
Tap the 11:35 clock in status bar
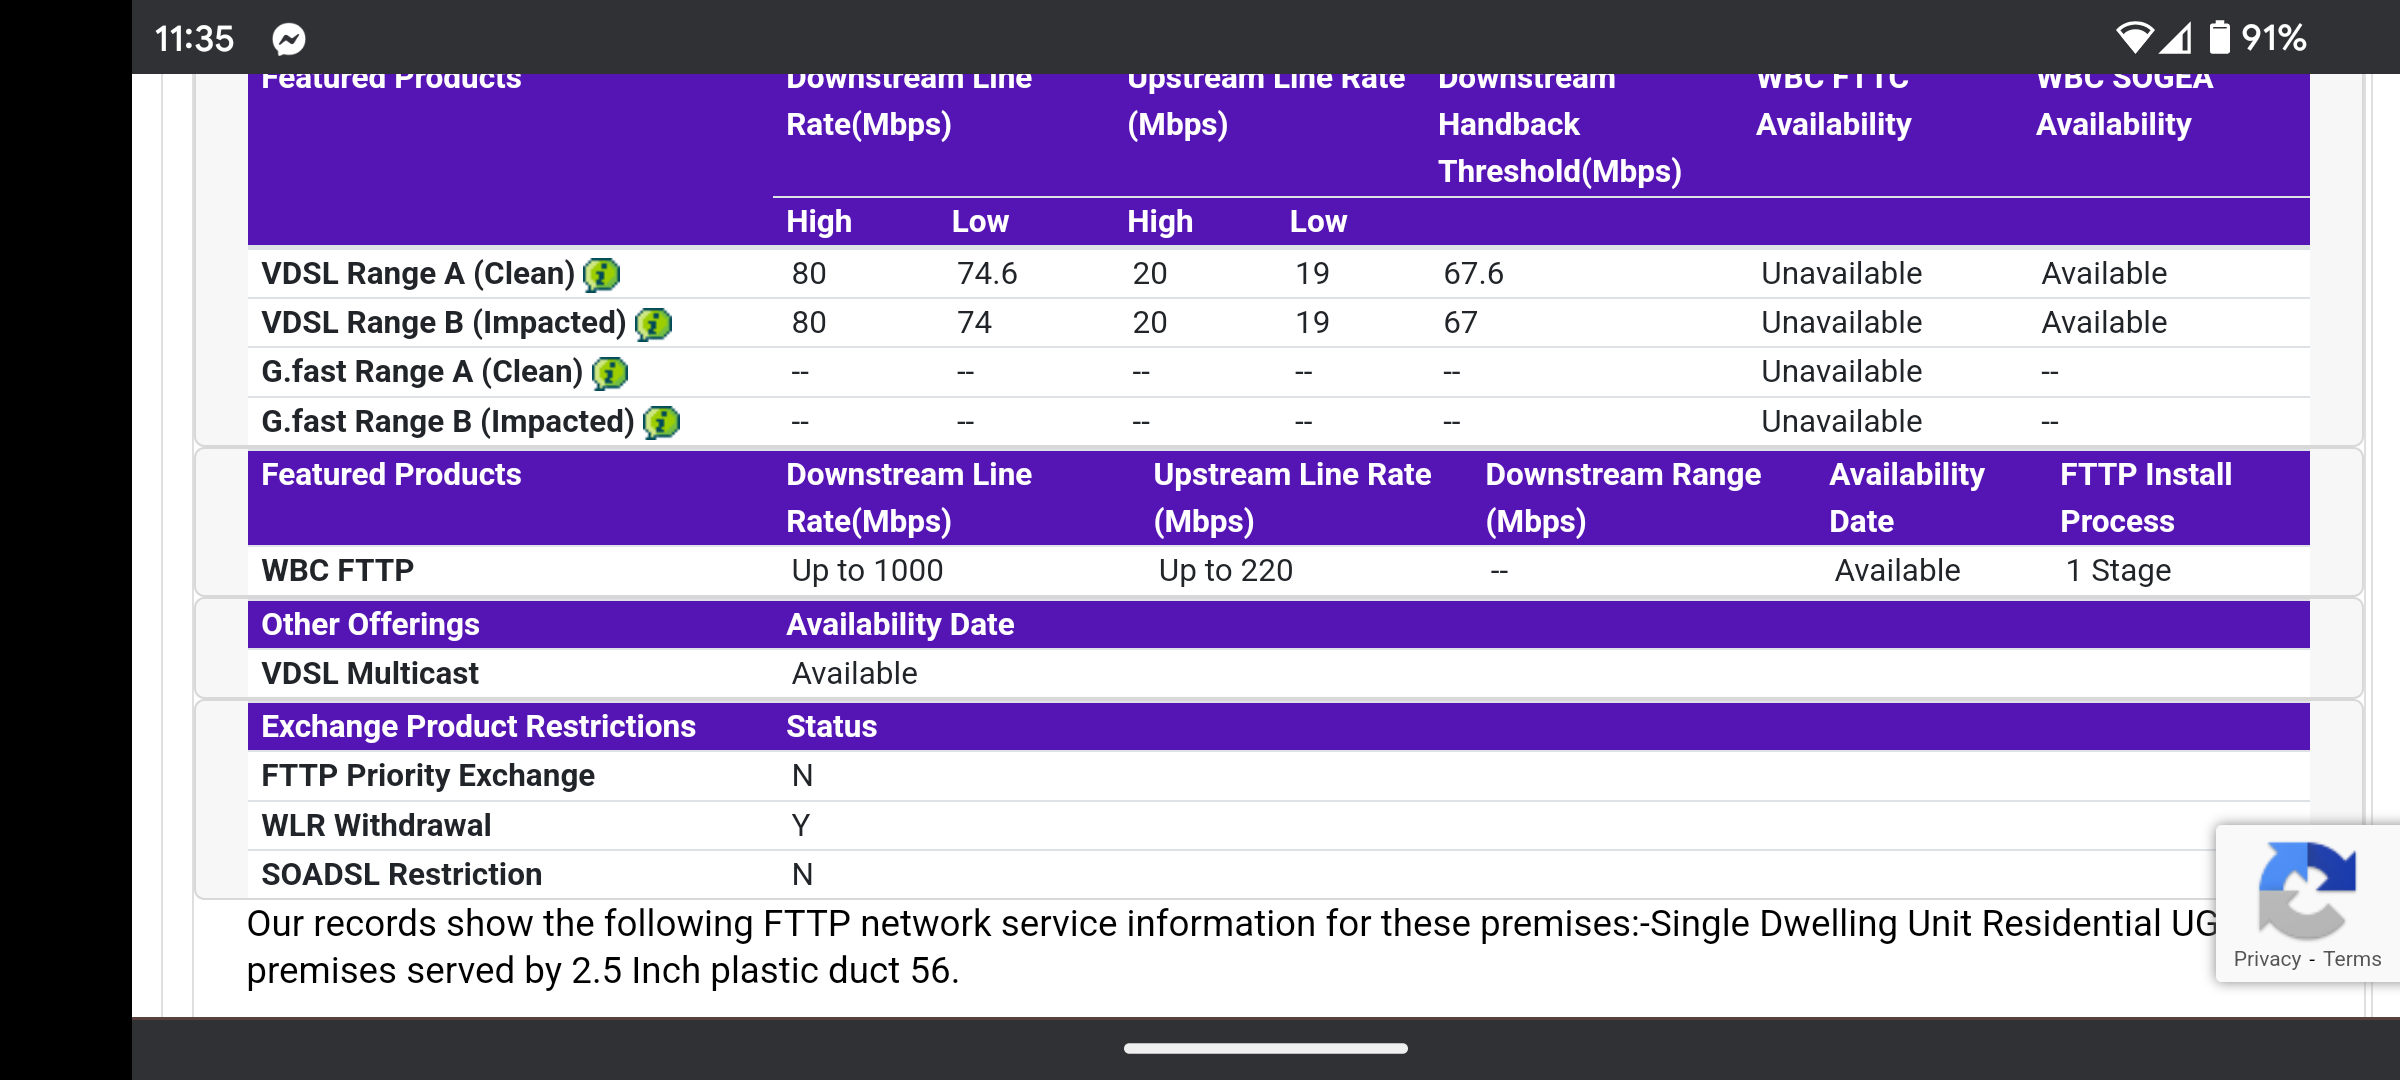click(x=194, y=39)
